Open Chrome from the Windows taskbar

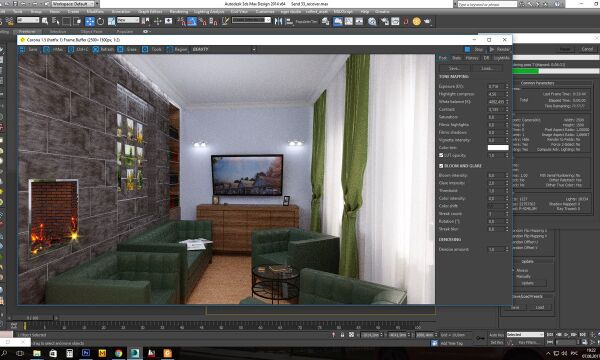118,353
